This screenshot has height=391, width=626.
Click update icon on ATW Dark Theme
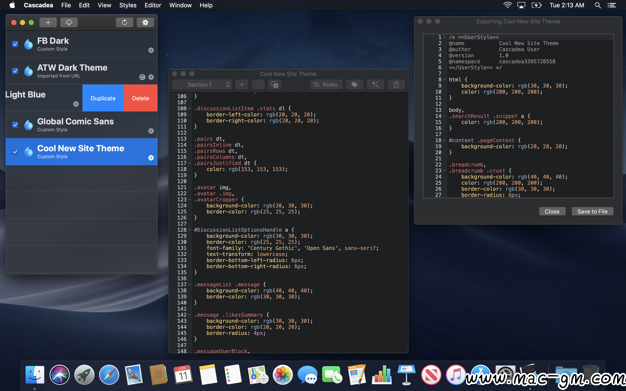click(142, 77)
